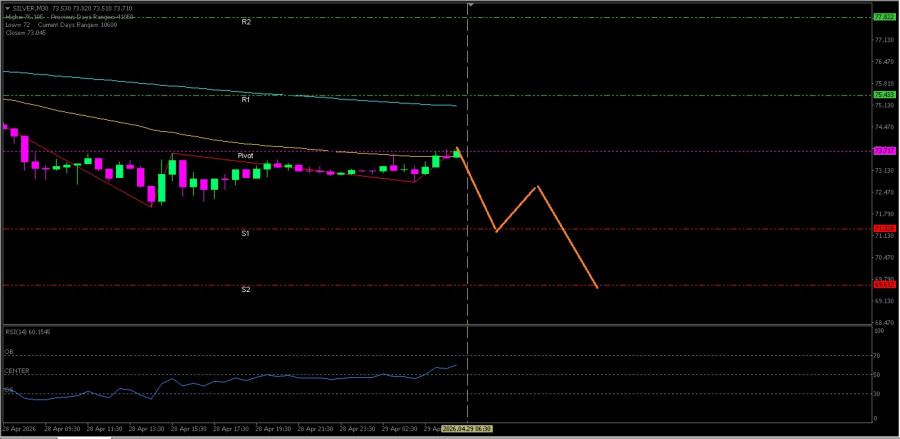Image resolution: width=900 pixels, height=439 pixels.
Task: Click the magenta 73.717 current price tag
Action: click(883, 151)
